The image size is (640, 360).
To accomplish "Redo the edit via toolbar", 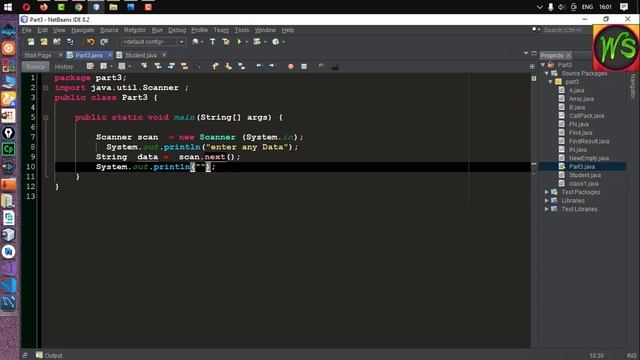I will click(104, 42).
